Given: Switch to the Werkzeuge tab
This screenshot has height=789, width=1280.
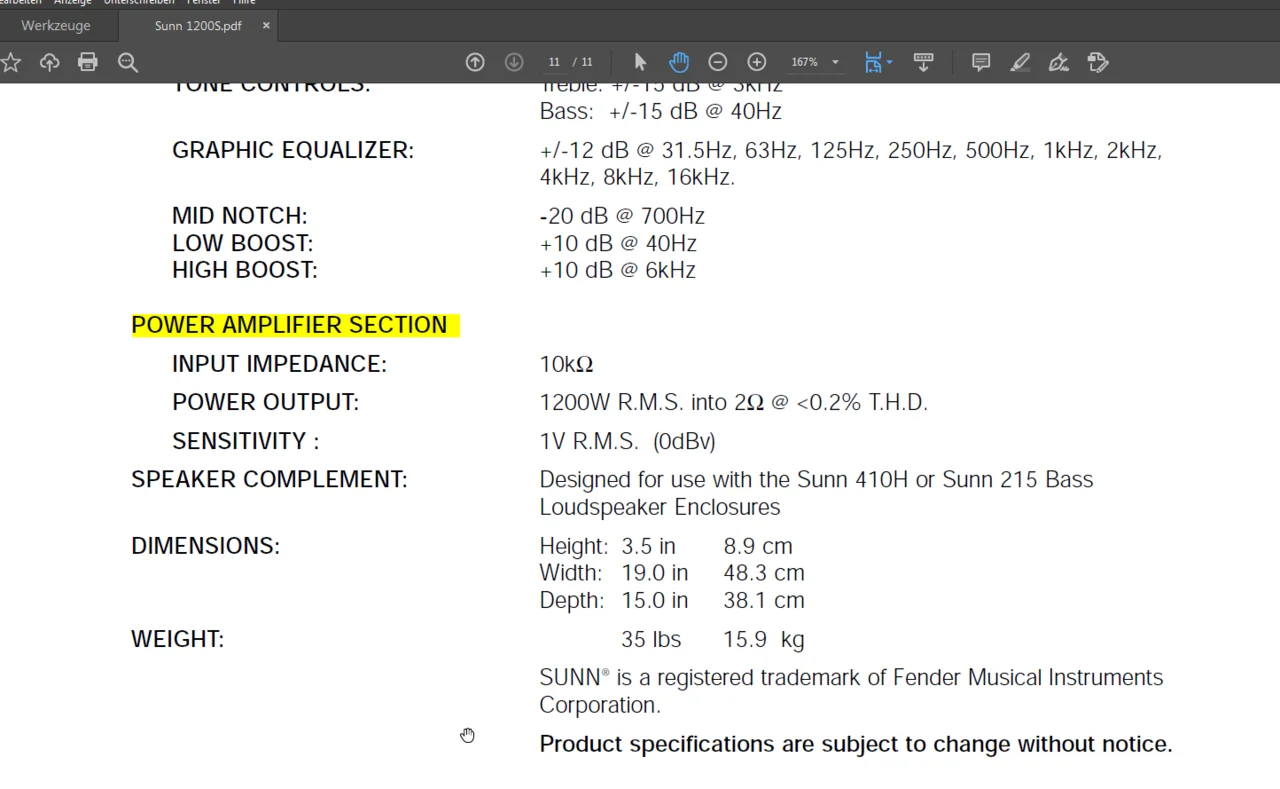Looking at the screenshot, I should pos(56,25).
